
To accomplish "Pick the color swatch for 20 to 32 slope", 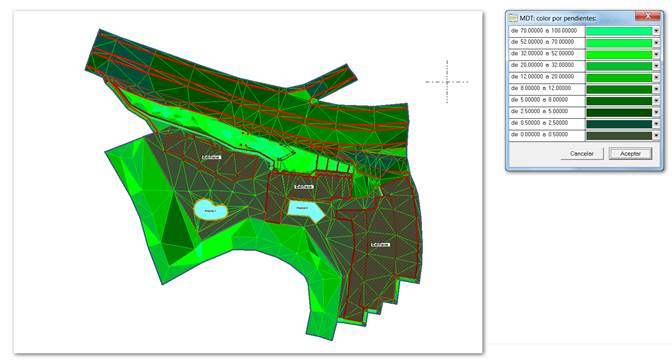I will (619, 66).
